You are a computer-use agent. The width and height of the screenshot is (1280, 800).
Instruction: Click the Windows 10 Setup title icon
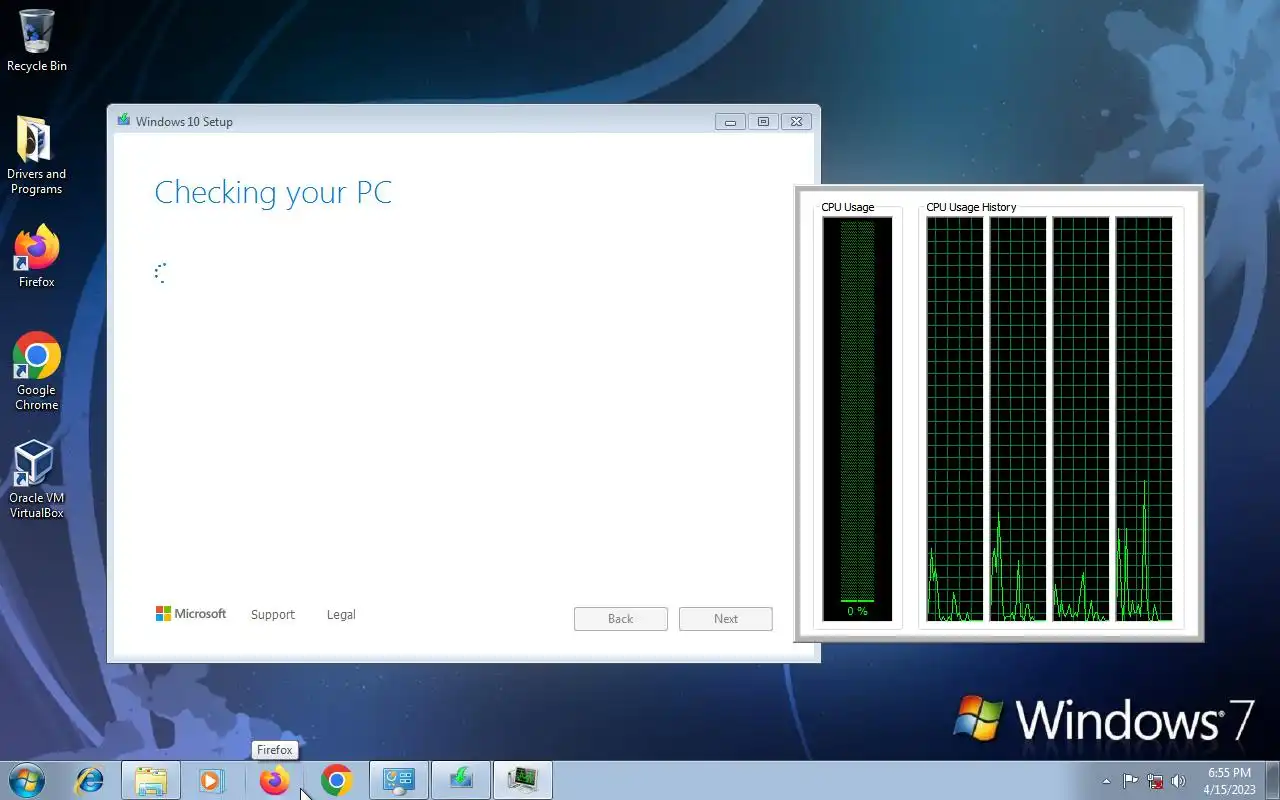click(x=124, y=121)
